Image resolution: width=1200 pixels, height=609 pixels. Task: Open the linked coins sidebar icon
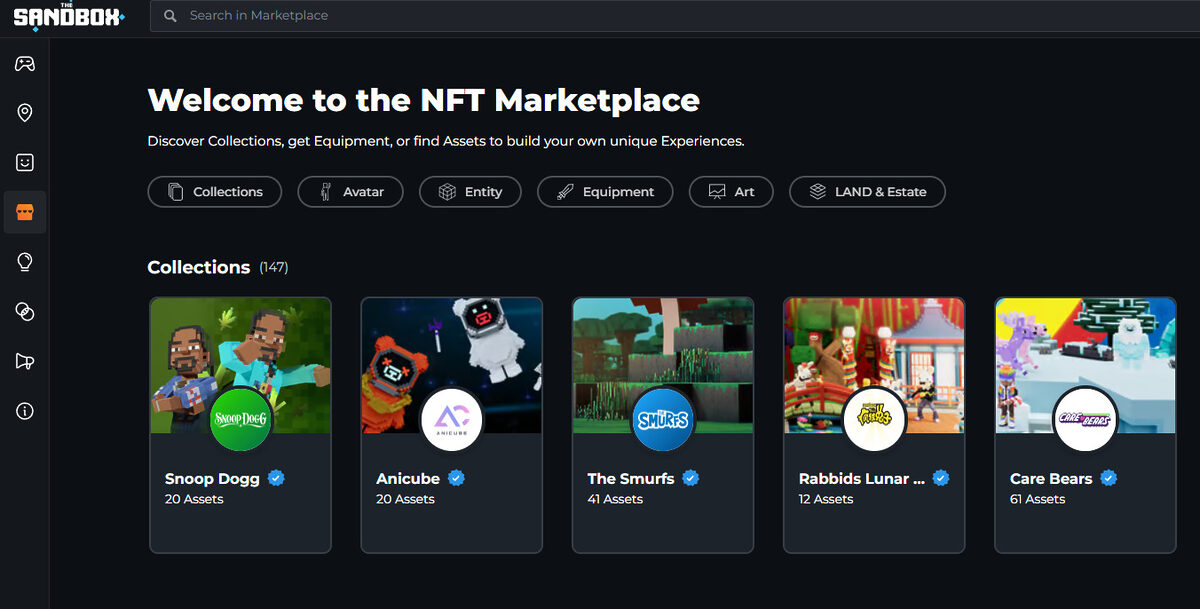[x=25, y=312]
